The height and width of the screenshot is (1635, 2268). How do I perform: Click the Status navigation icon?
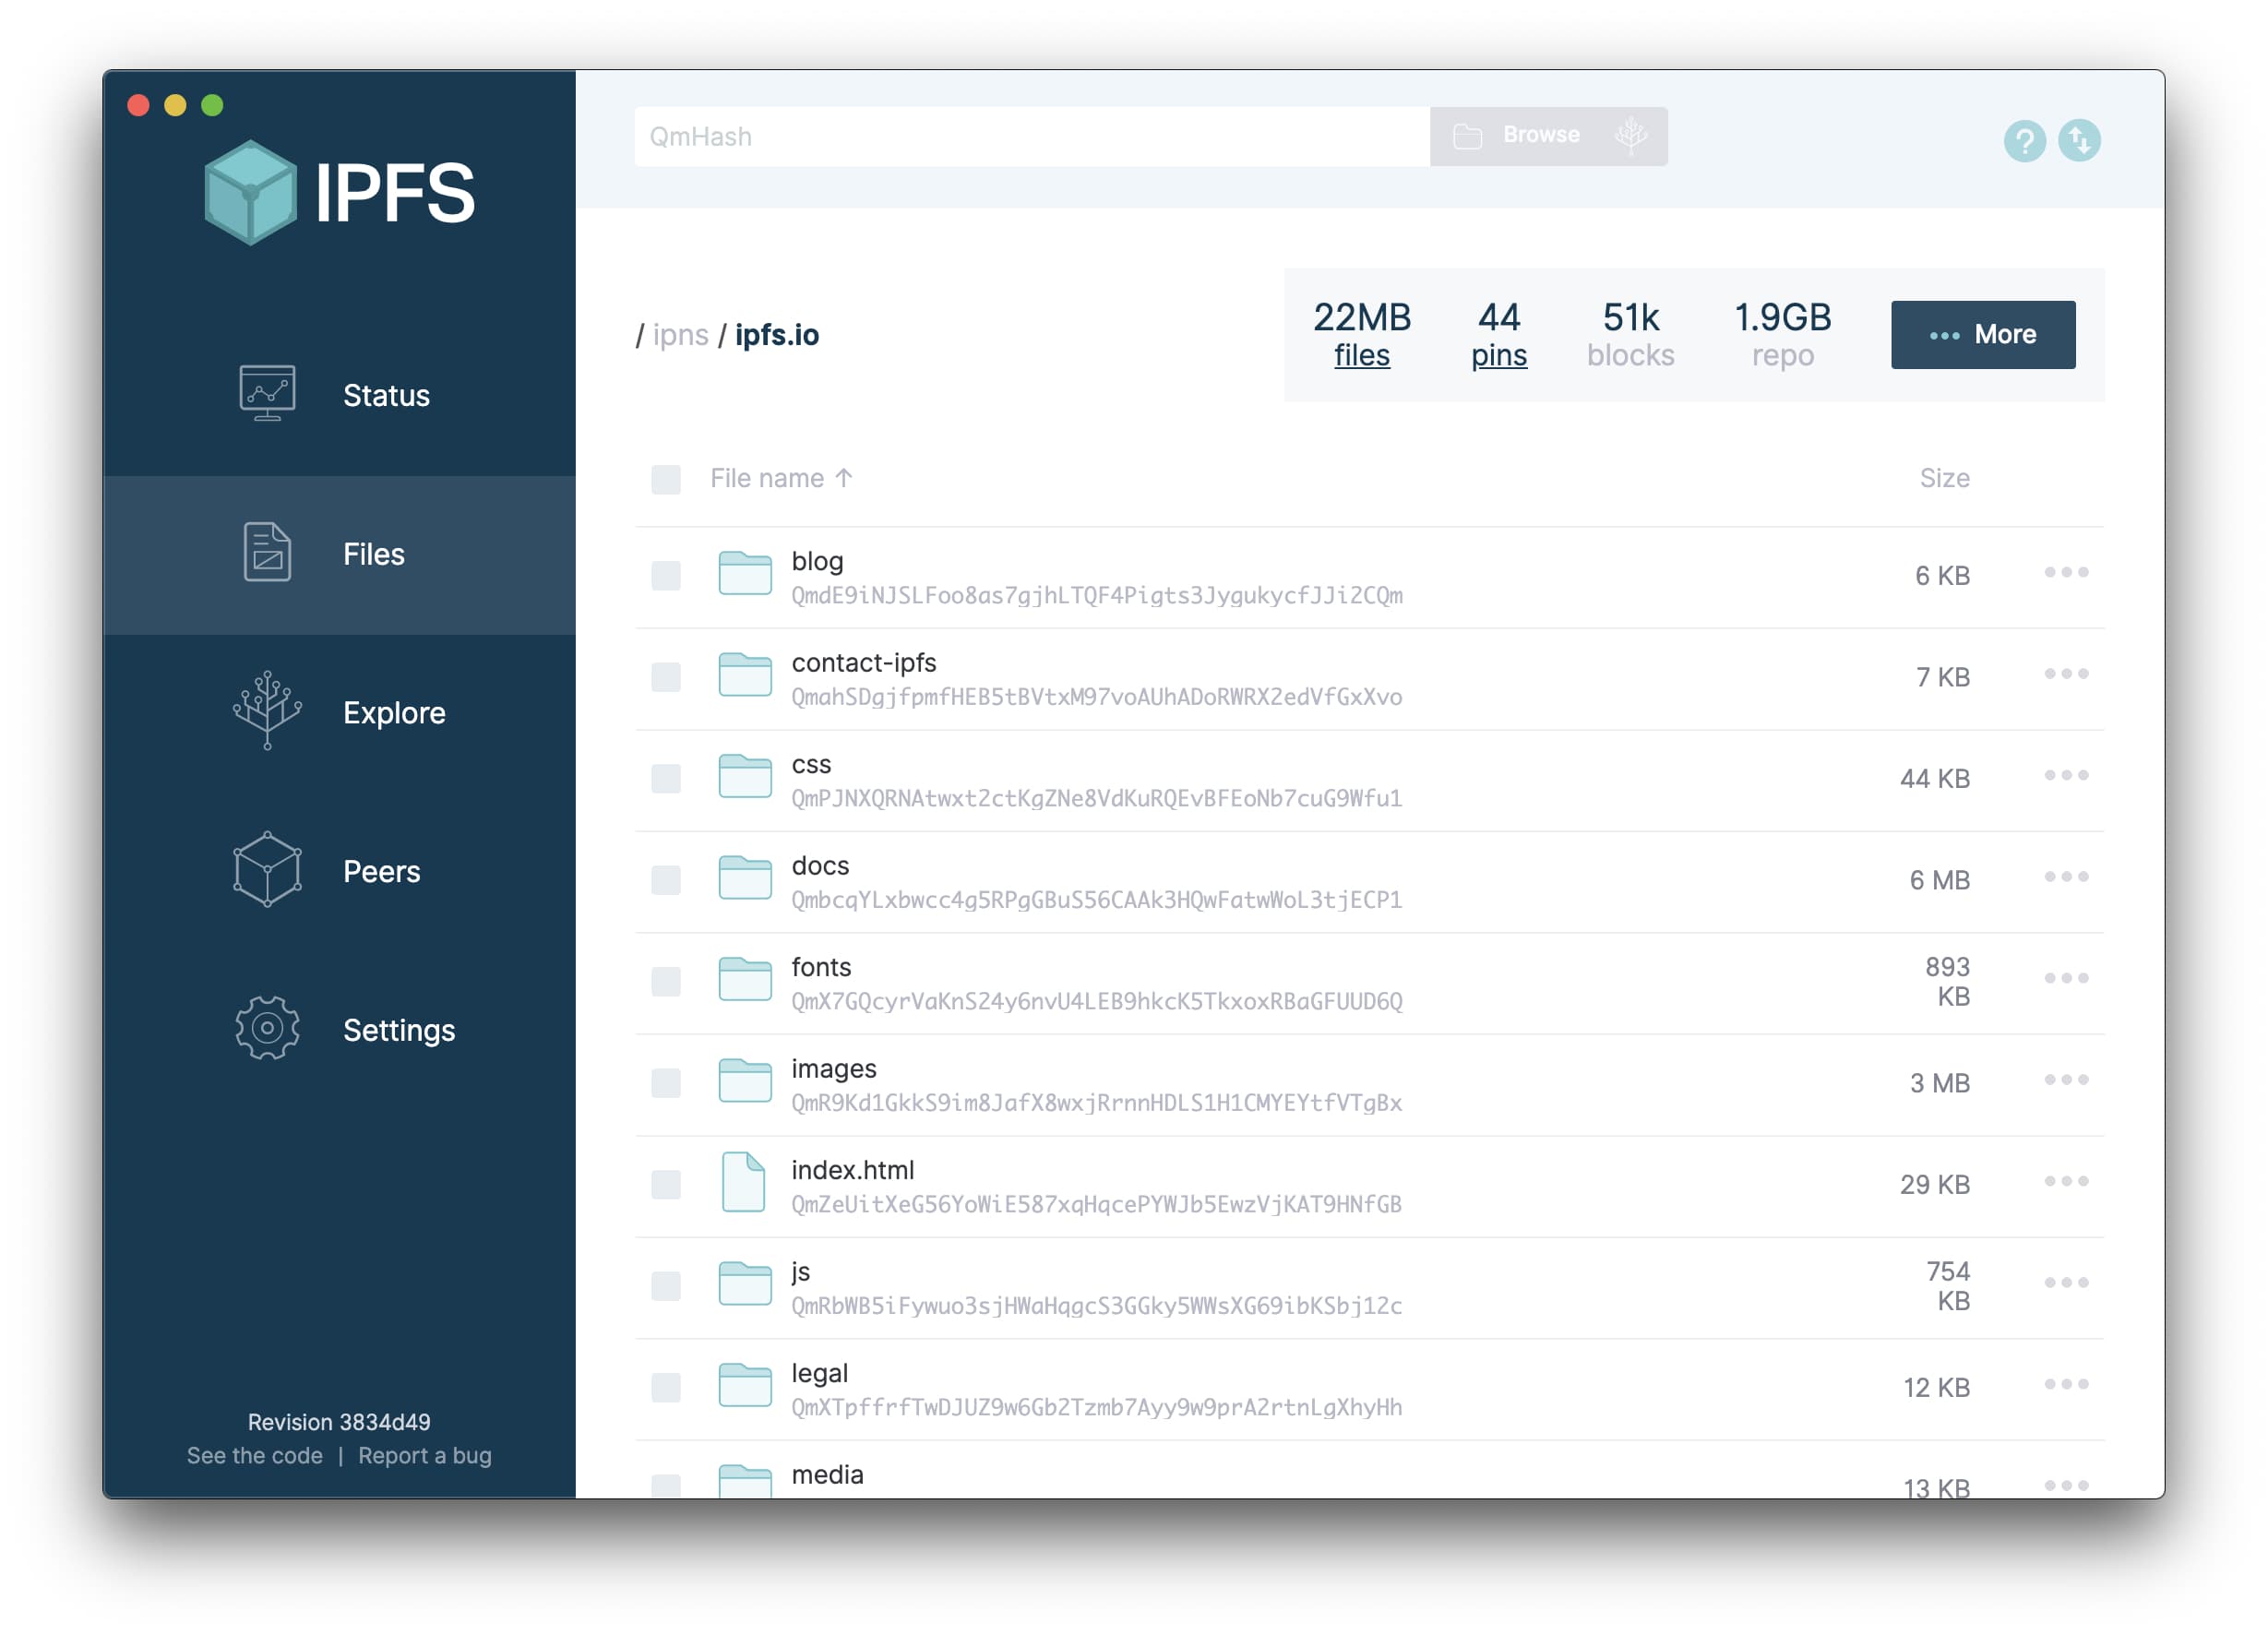(x=269, y=392)
